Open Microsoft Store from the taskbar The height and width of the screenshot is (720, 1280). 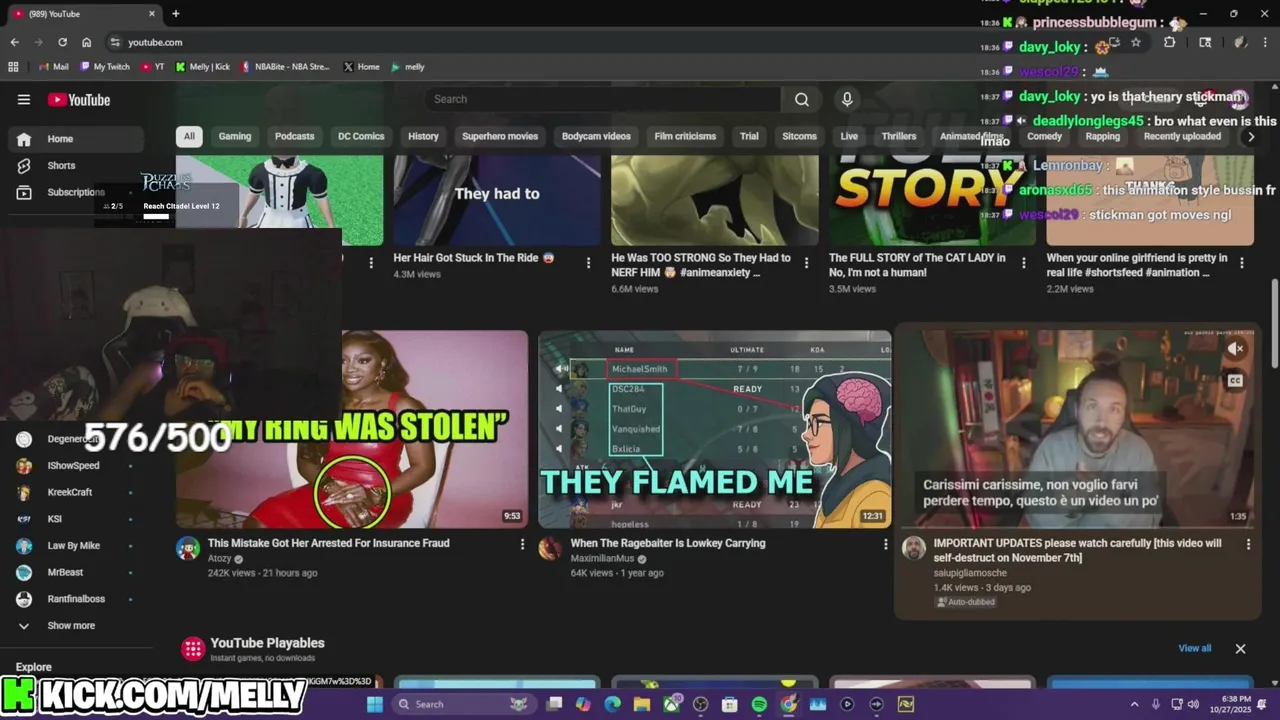click(730, 704)
